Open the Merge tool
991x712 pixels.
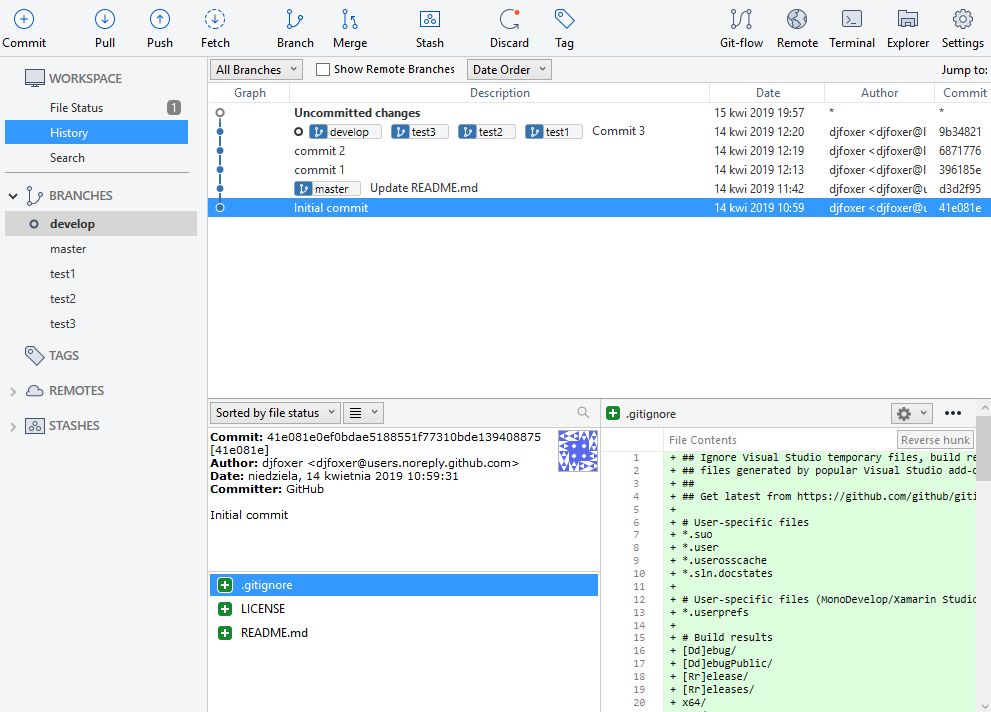[350, 20]
